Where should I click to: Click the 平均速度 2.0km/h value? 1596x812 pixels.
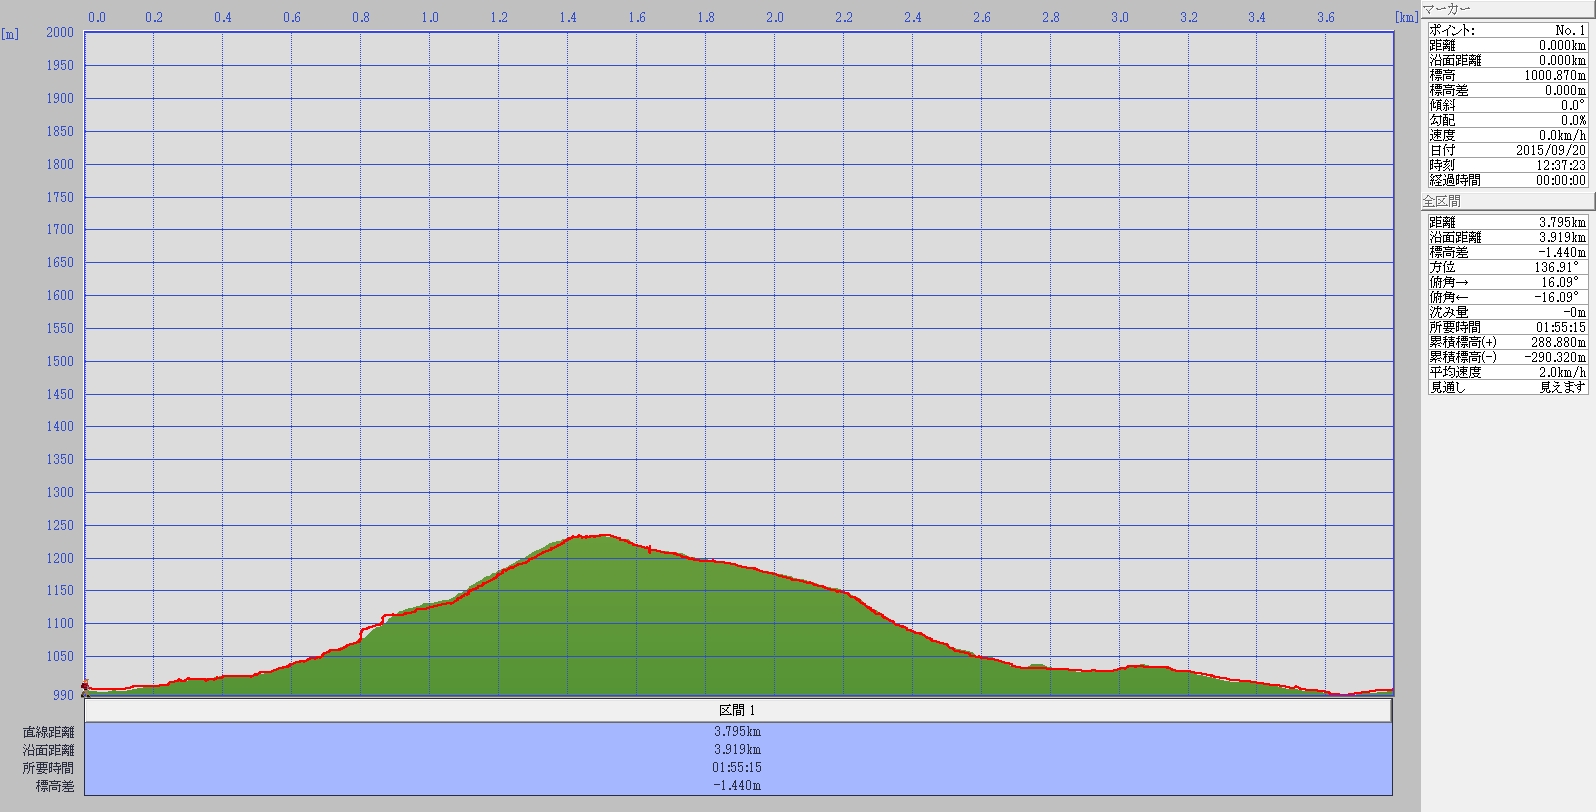coord(1562,372)
